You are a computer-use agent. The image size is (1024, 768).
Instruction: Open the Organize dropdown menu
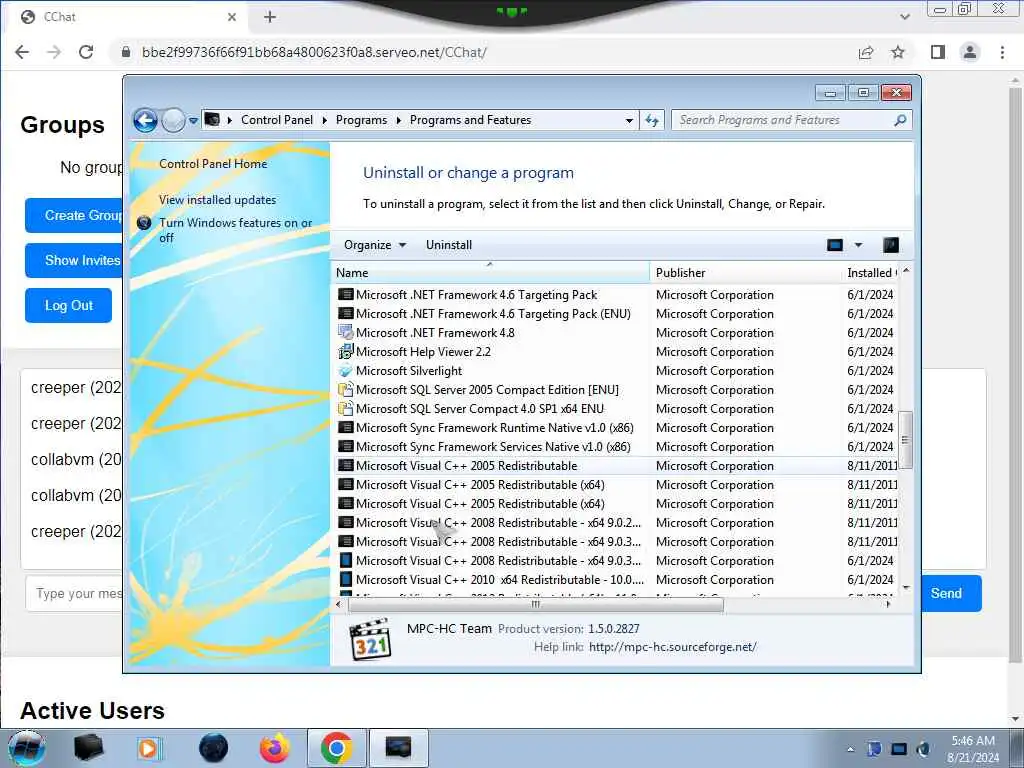click(375, 245)
